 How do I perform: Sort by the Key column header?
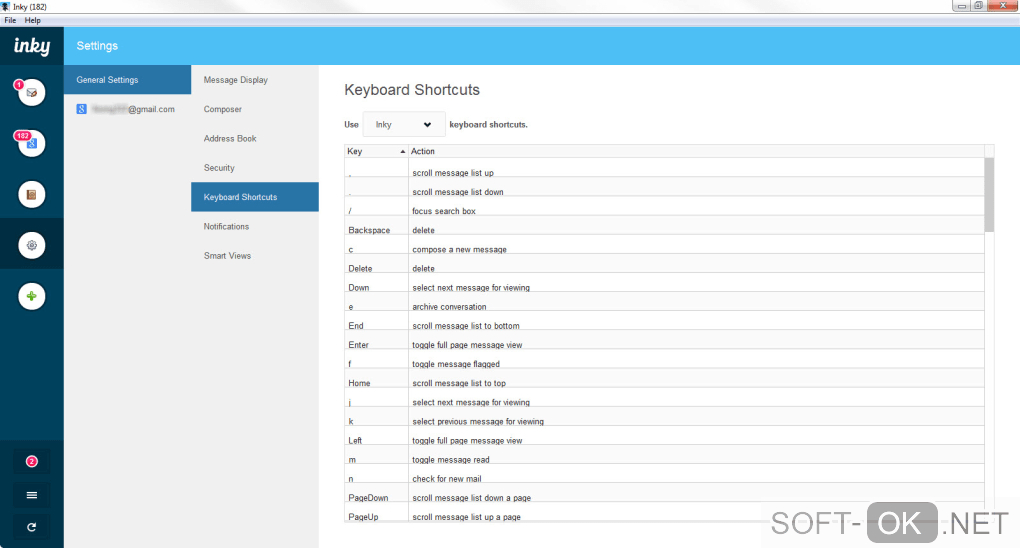[376, 151]
